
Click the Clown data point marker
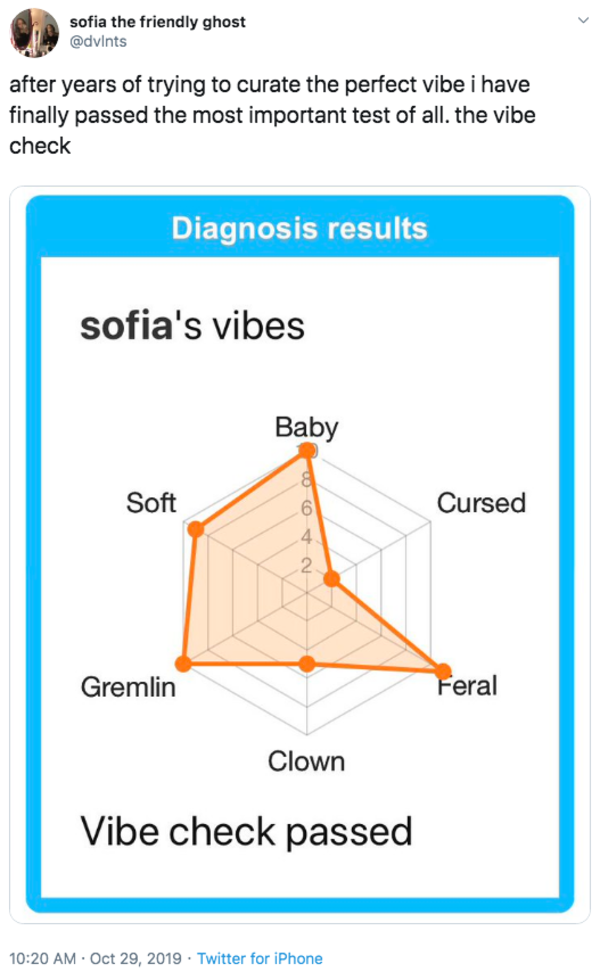(306, 664)
